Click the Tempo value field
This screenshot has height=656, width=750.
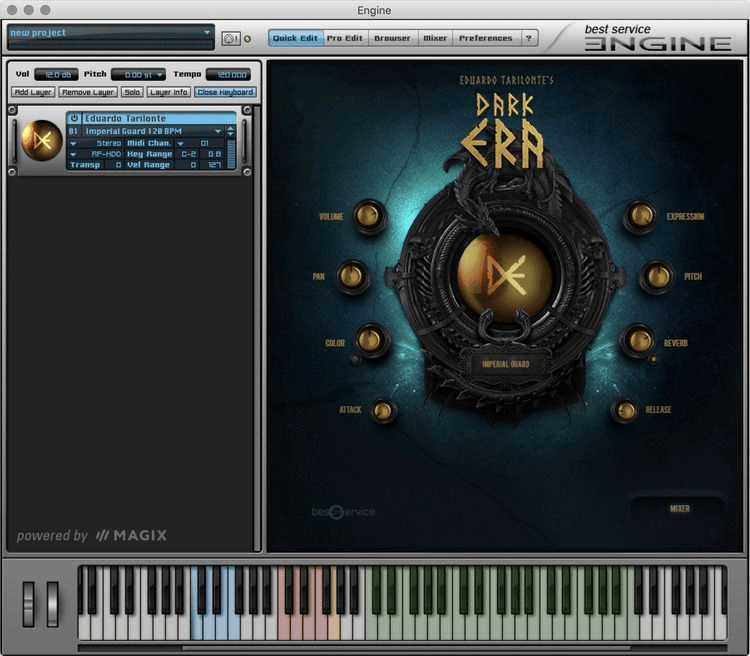click(228, 74)
